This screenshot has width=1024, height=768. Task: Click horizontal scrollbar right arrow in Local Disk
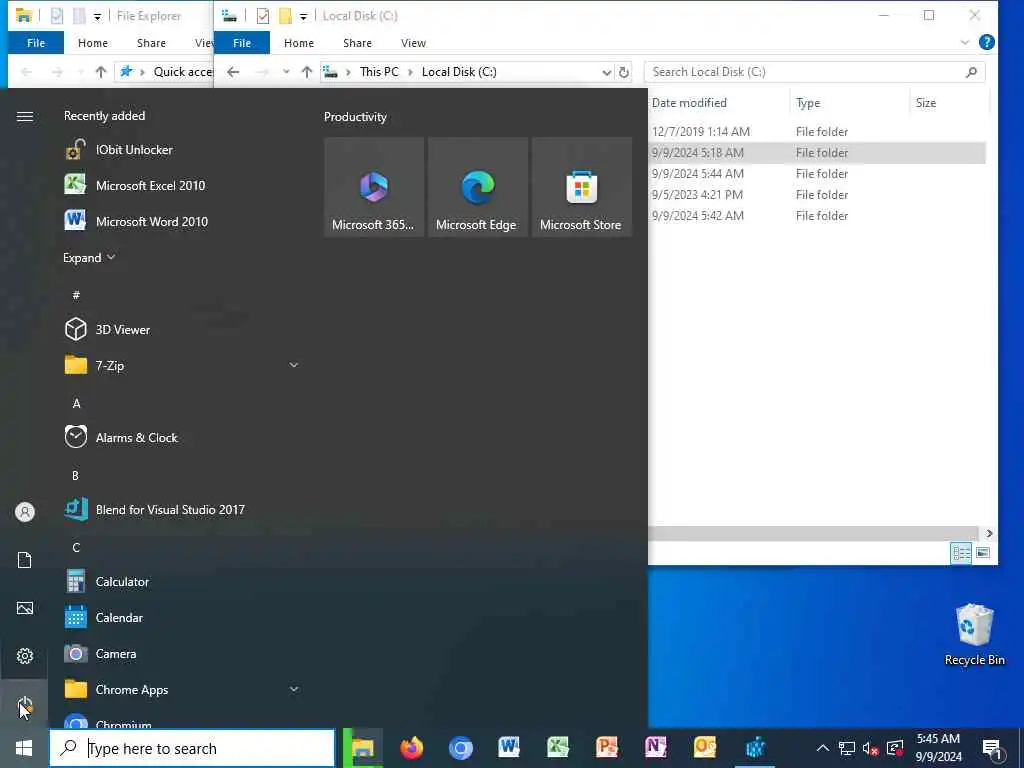989,534
